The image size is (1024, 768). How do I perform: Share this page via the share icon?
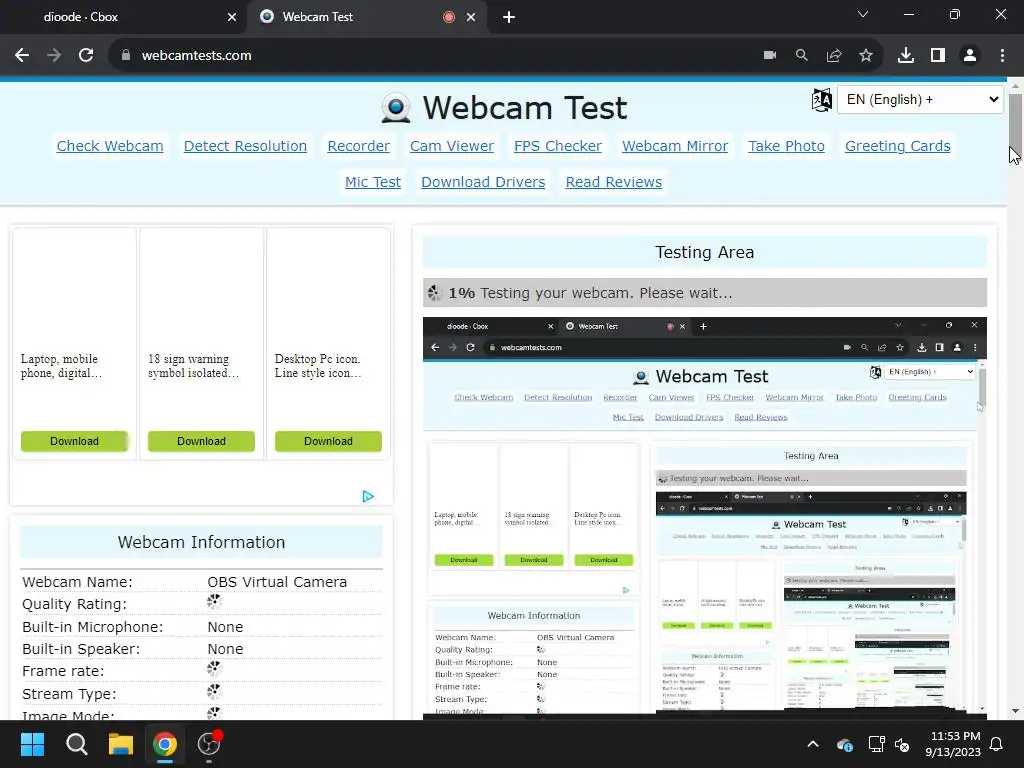point(834,56)
